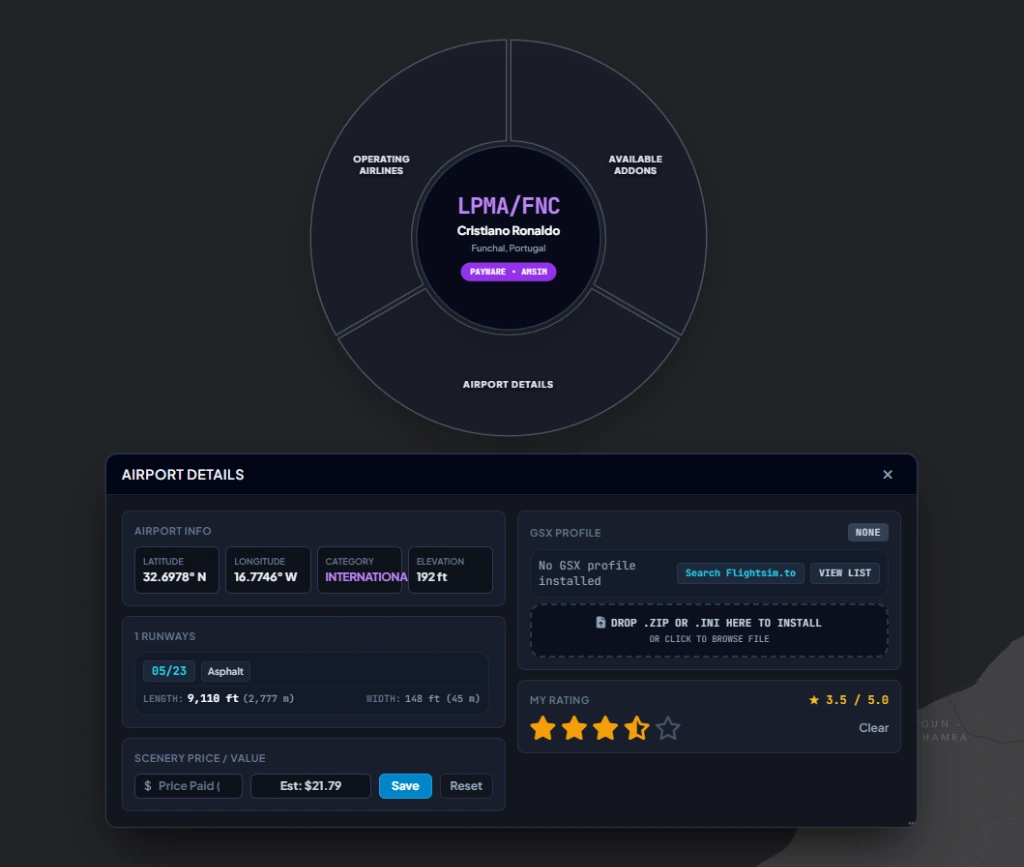Click the No GSX profile installed message
1024x867 pixels.
click(x=586, y=573)
